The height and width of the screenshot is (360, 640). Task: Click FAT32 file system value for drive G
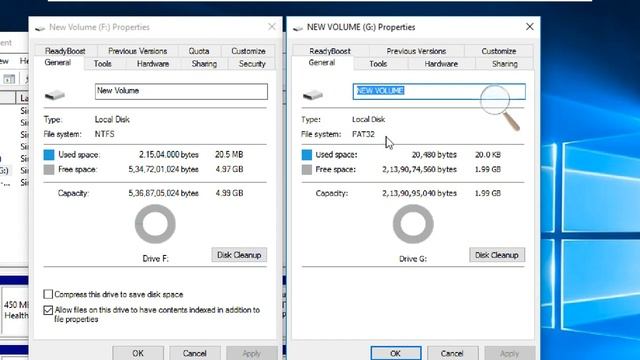click(x=363, y=134)
